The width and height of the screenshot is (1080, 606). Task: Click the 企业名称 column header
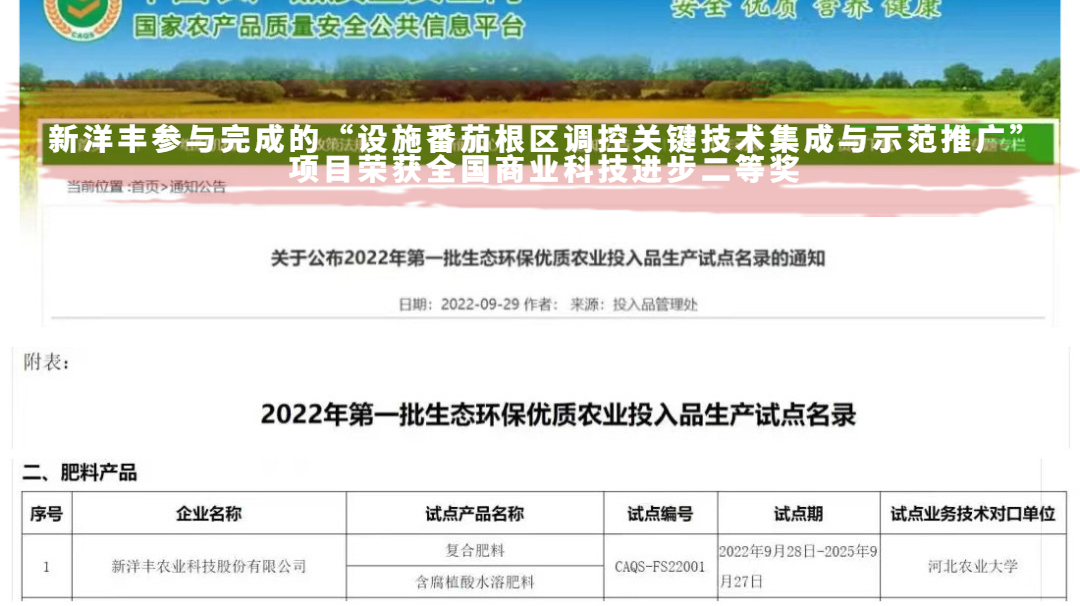coord(209,514)
